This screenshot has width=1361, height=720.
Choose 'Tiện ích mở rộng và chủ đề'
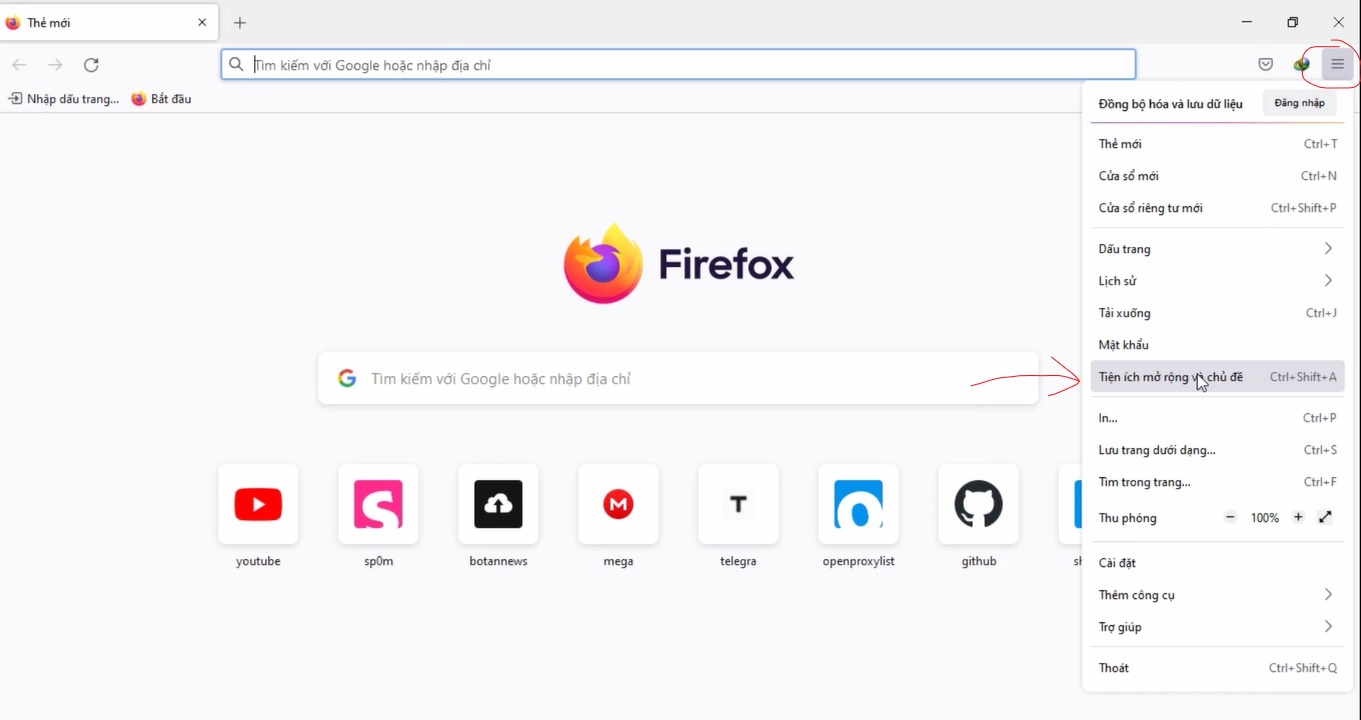click(x=1217, y=377)
